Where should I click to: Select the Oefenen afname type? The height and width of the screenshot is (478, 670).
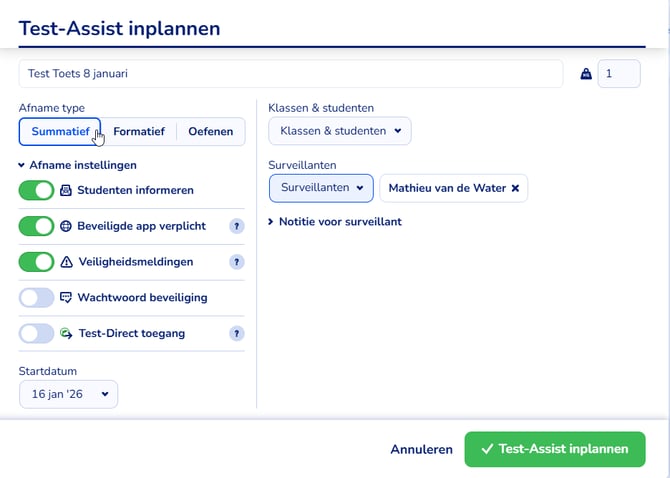(210, 132)
